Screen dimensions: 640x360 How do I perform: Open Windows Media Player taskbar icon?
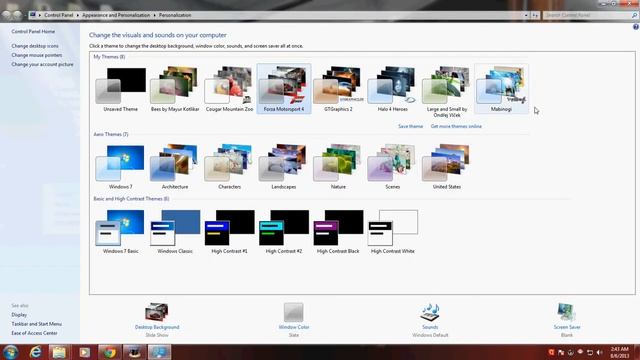click(x=84, y=352)
